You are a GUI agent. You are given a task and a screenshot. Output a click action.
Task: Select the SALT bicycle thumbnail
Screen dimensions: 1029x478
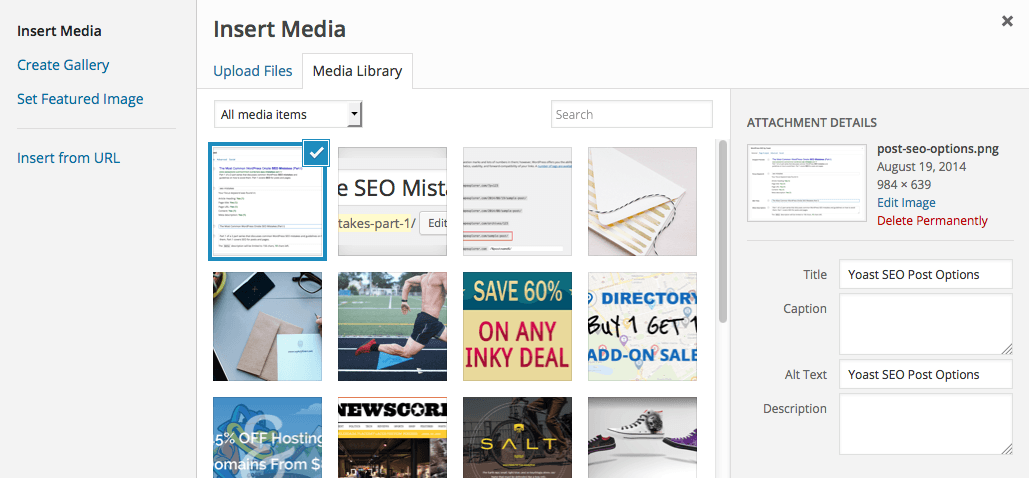coord(517,437)
